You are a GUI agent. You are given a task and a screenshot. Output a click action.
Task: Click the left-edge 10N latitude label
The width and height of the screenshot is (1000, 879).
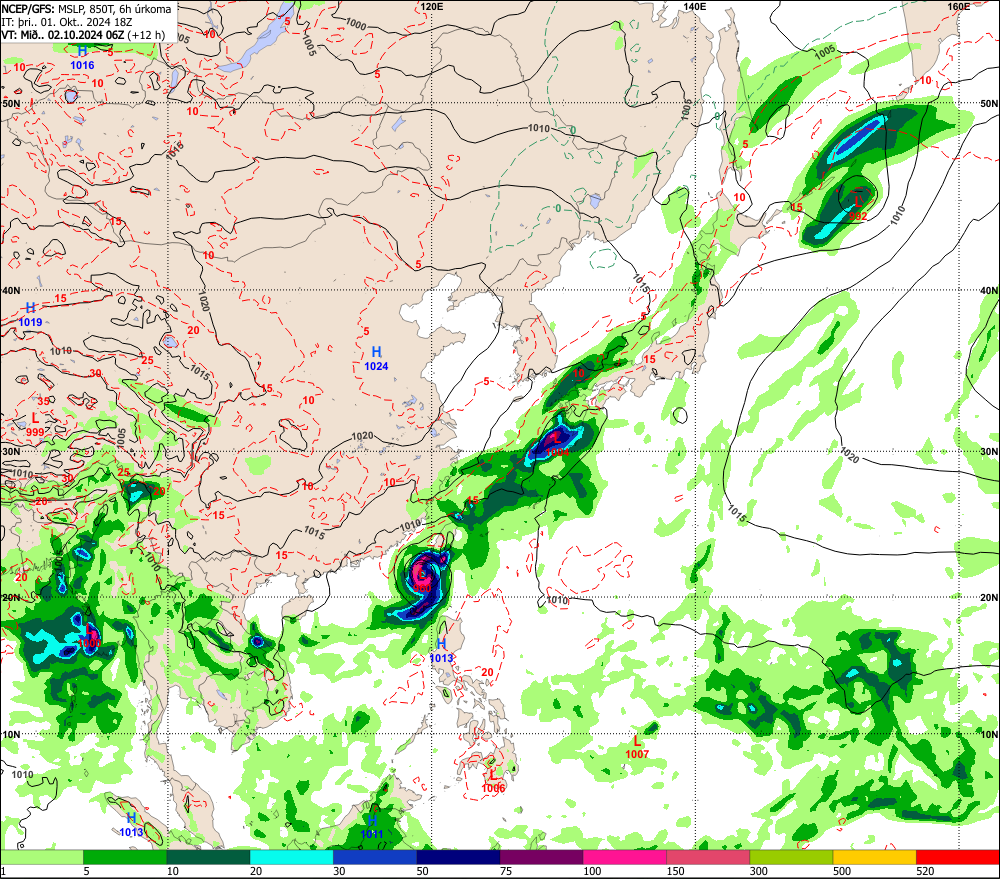click(11, 735)
